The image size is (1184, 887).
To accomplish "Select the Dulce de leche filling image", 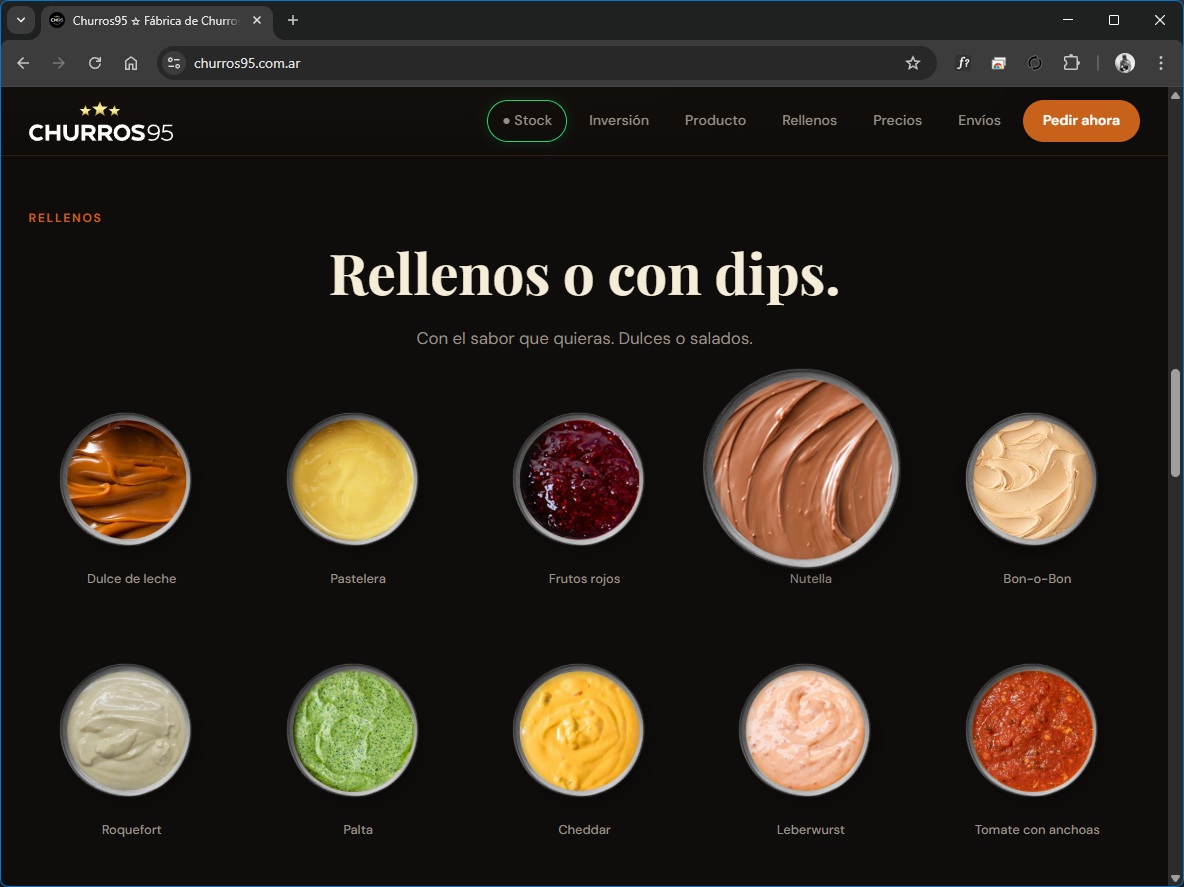I will (x=125, y=479).
